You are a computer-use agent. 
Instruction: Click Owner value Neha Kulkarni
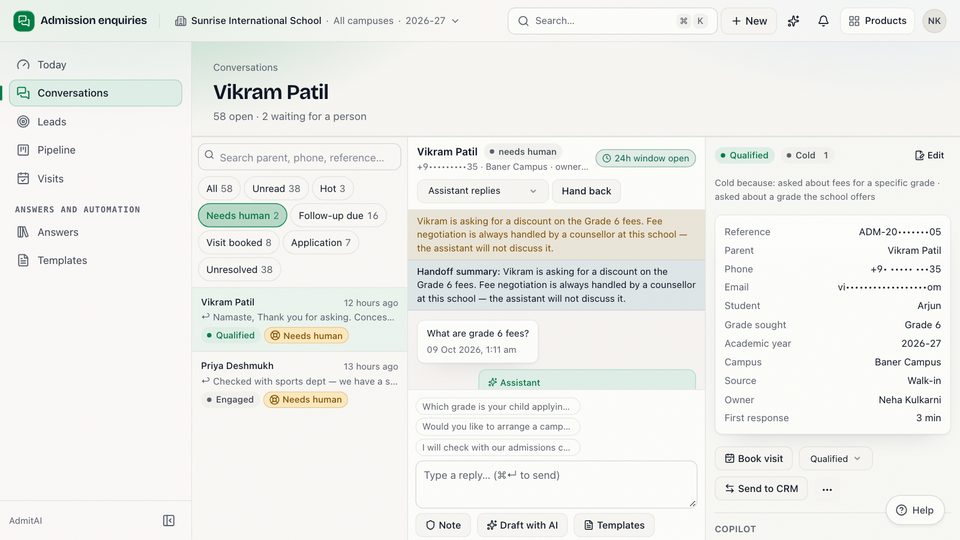click(x=910, y=400)
